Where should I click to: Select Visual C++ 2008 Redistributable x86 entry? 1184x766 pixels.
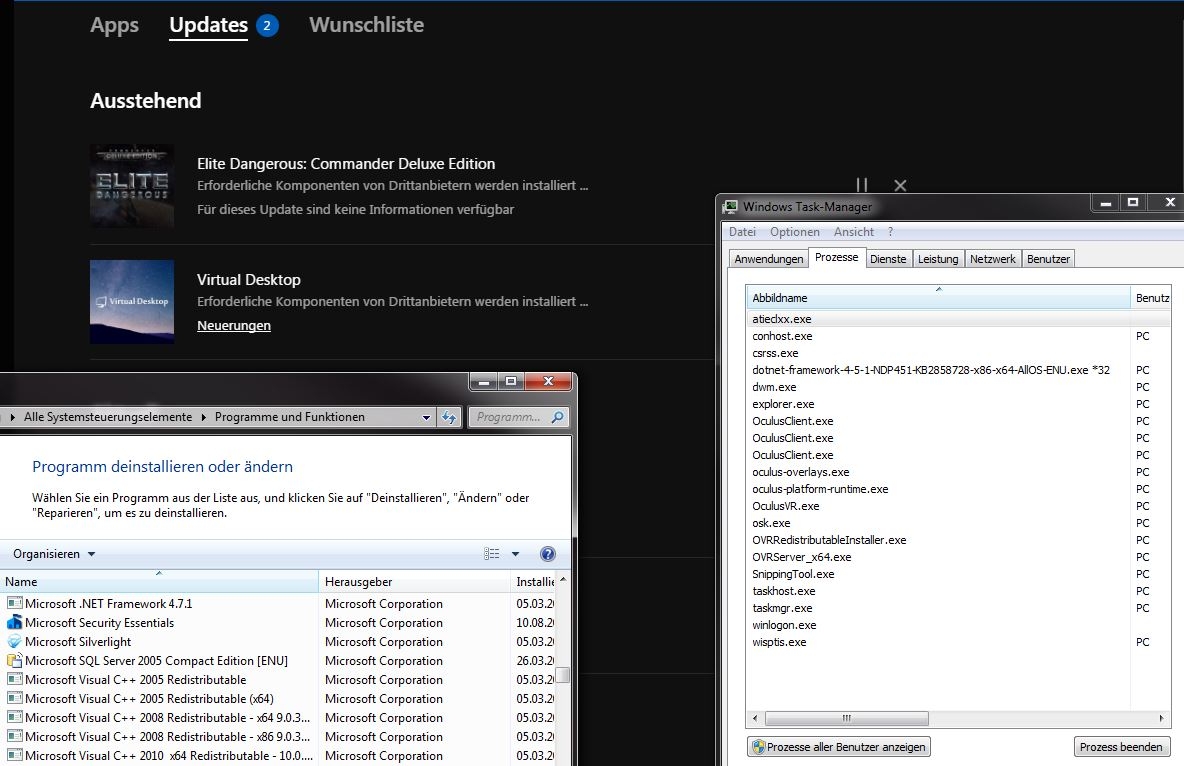coord(168,737)
